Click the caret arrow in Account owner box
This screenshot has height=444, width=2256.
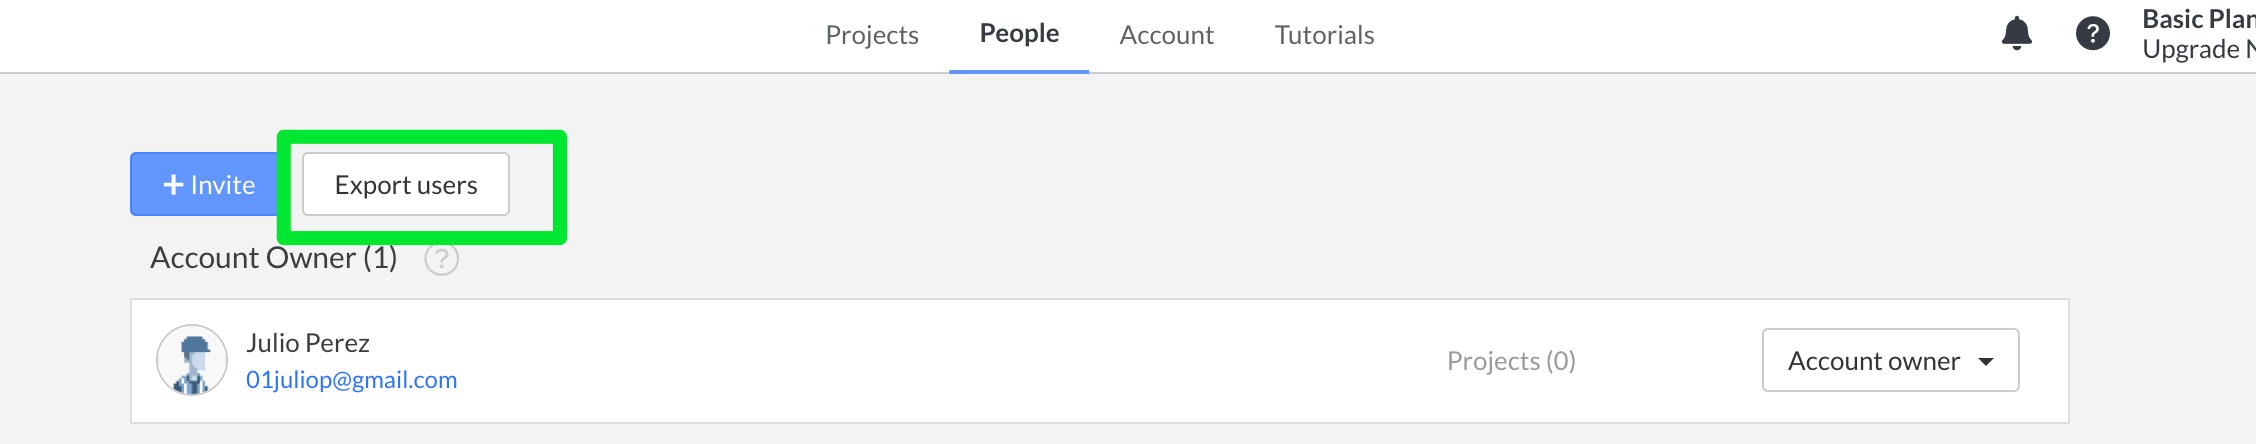coord(1986,361)
